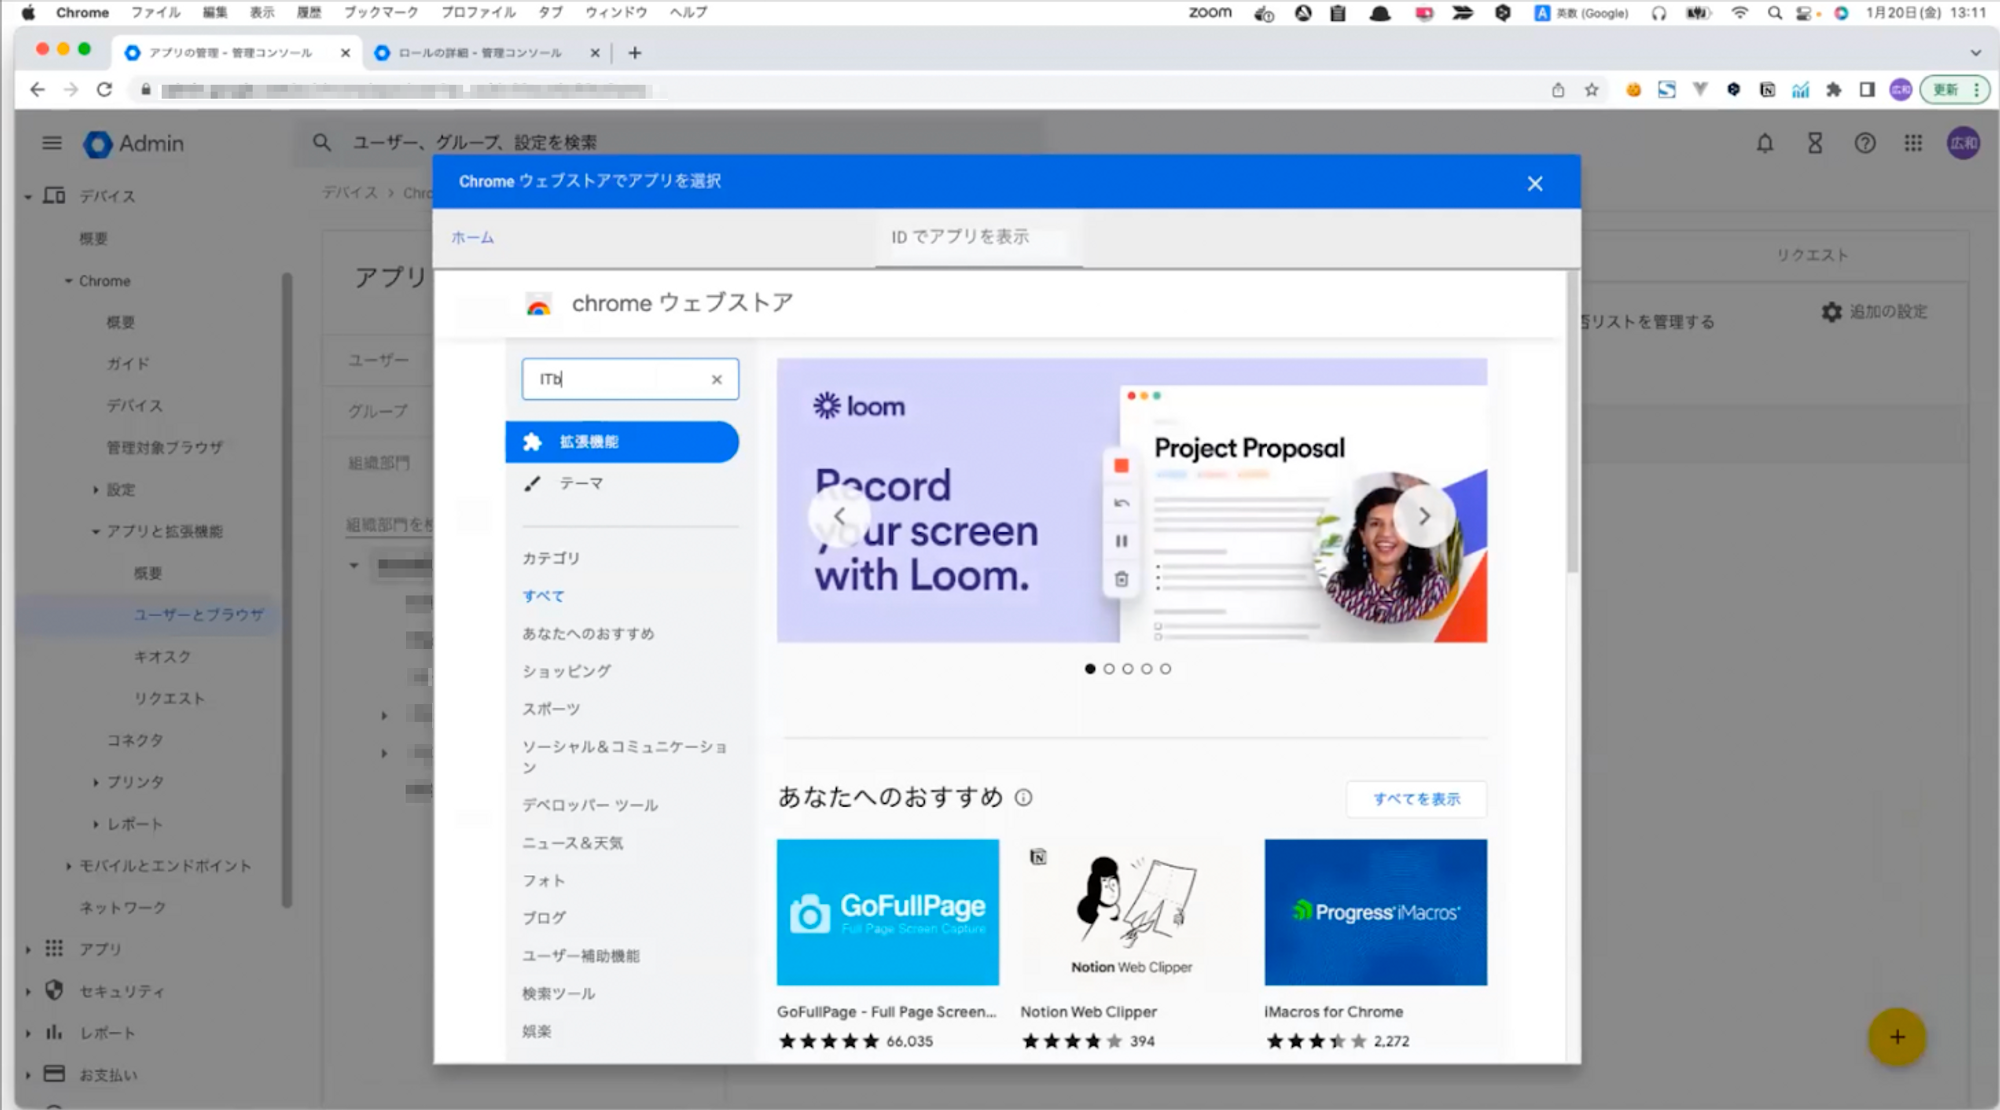This screenshot has width=2000, height=1110.
Task: Select the third carousel page dot
Action: click(1128, 669)
